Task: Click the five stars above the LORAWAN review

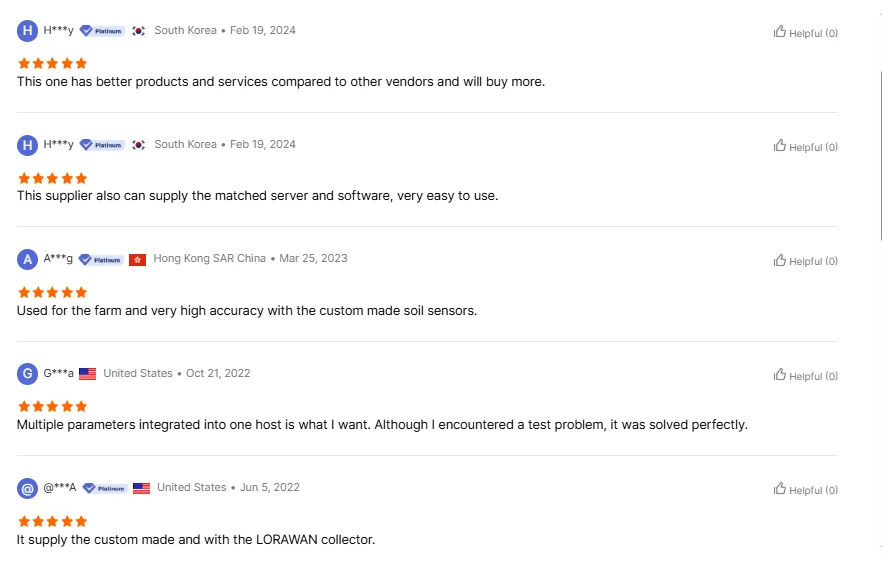Action: click(52, 521)
